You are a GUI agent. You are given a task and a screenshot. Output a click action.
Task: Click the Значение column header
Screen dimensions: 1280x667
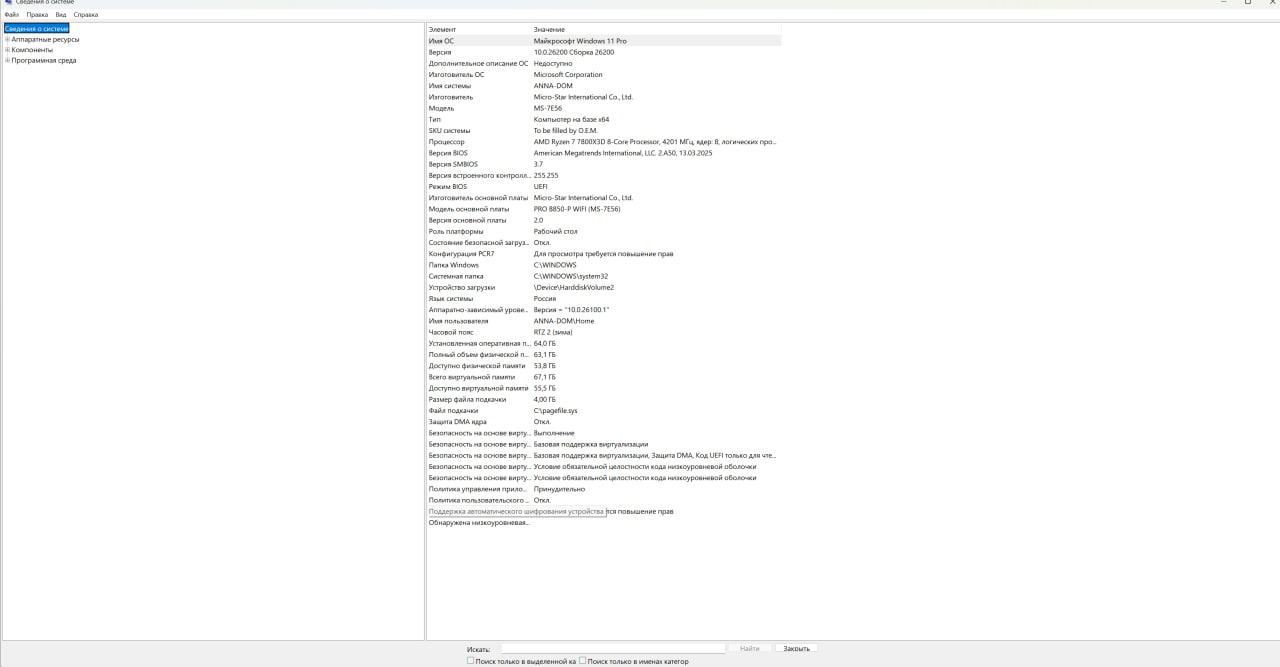pyautogui.click(x=656, y=30)
